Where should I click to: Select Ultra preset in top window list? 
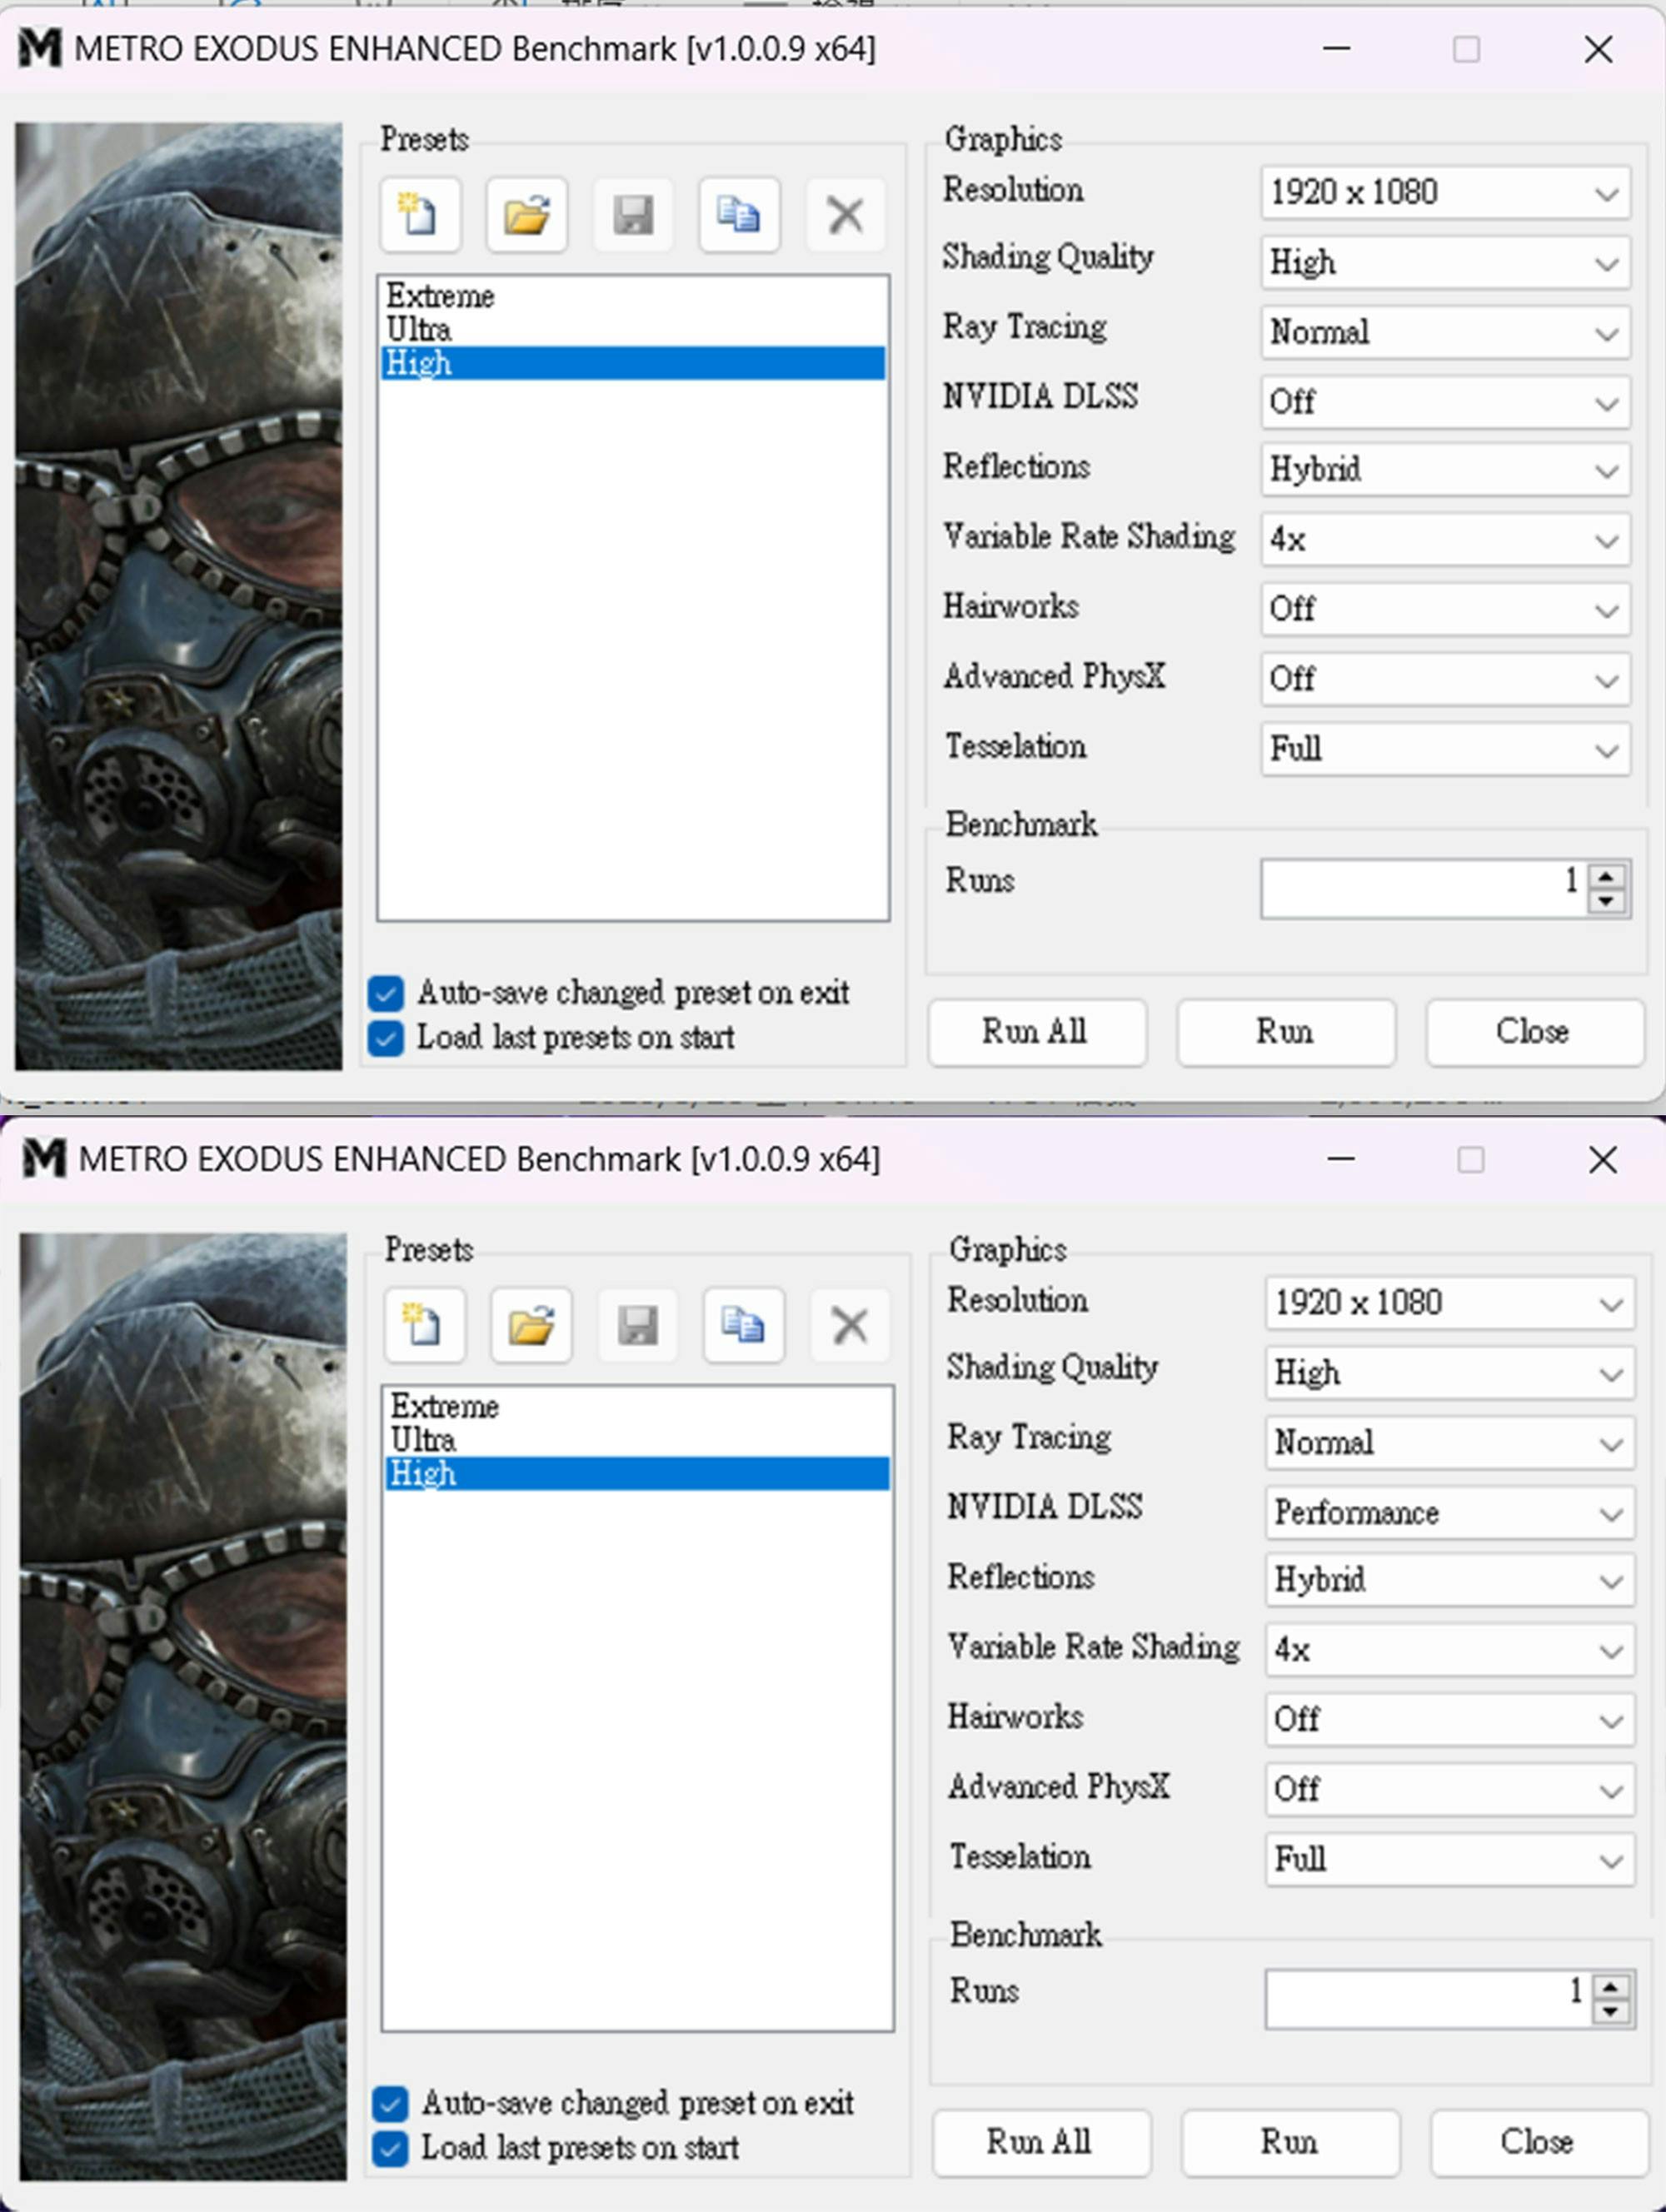pos(633,329)
